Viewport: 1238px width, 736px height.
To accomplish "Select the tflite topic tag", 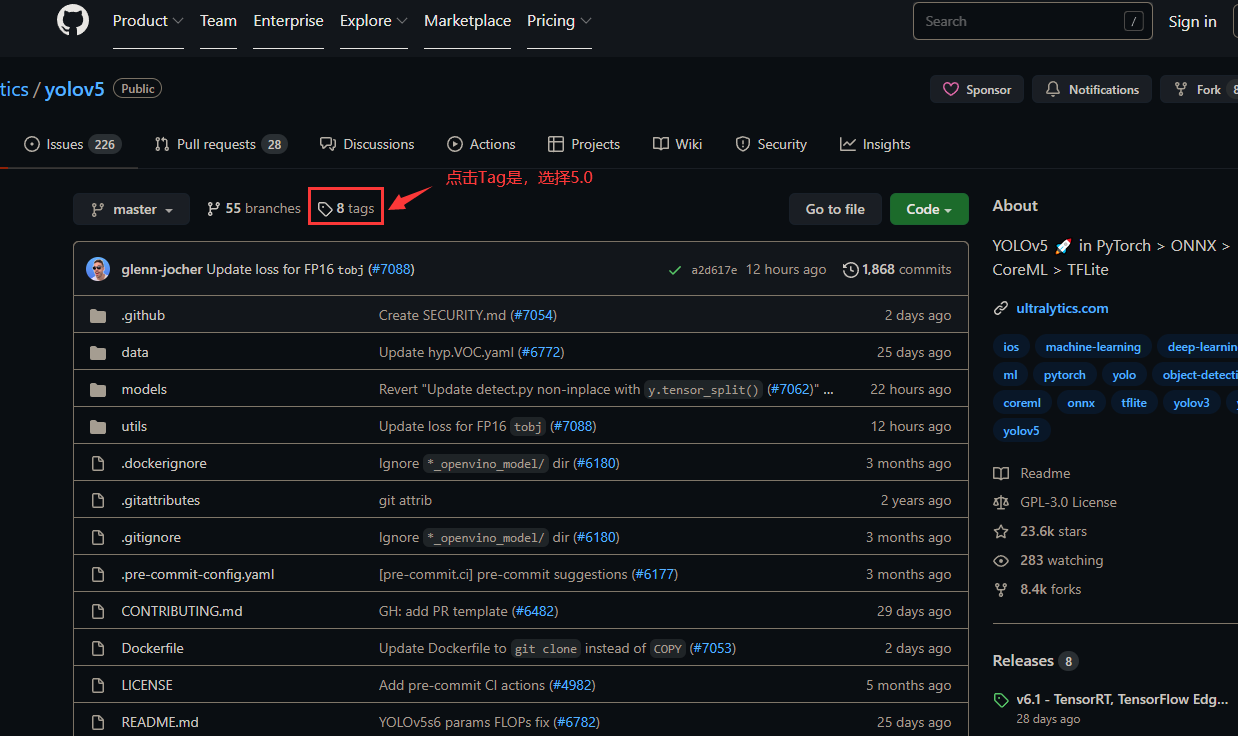I will tap(1134, 403).
